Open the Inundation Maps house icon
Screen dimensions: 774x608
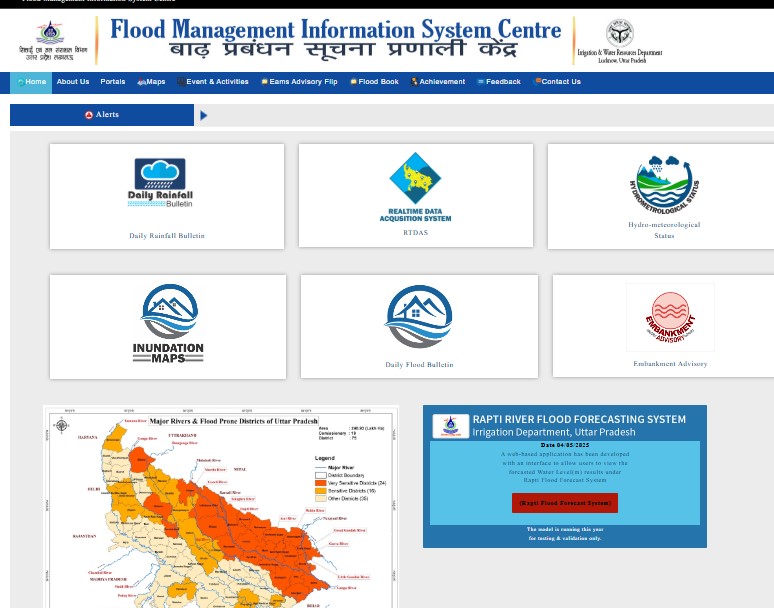tap(168, 324)
